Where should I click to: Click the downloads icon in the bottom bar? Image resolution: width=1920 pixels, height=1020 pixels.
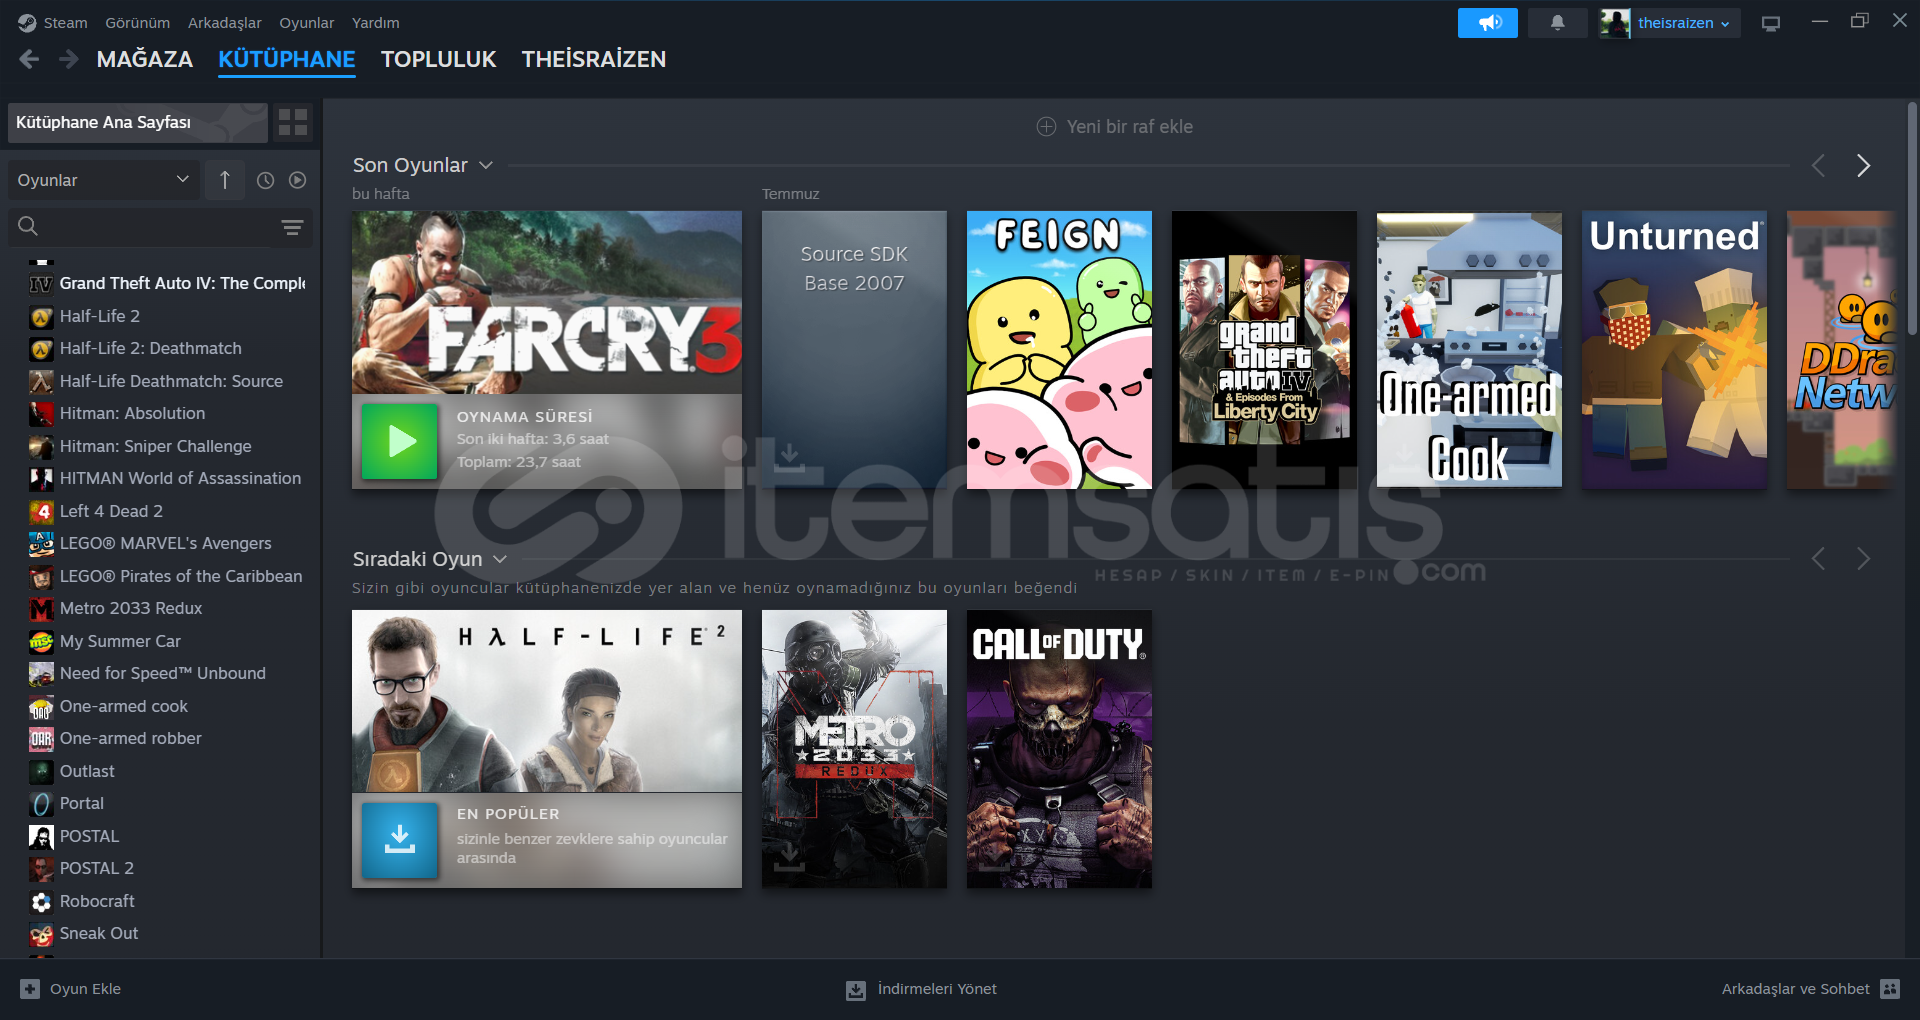tap(856, 990)
